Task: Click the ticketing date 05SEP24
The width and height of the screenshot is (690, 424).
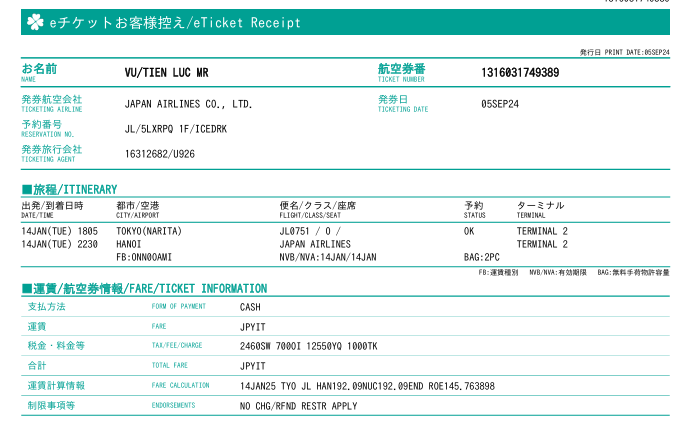Action: [x=500, y=103]
